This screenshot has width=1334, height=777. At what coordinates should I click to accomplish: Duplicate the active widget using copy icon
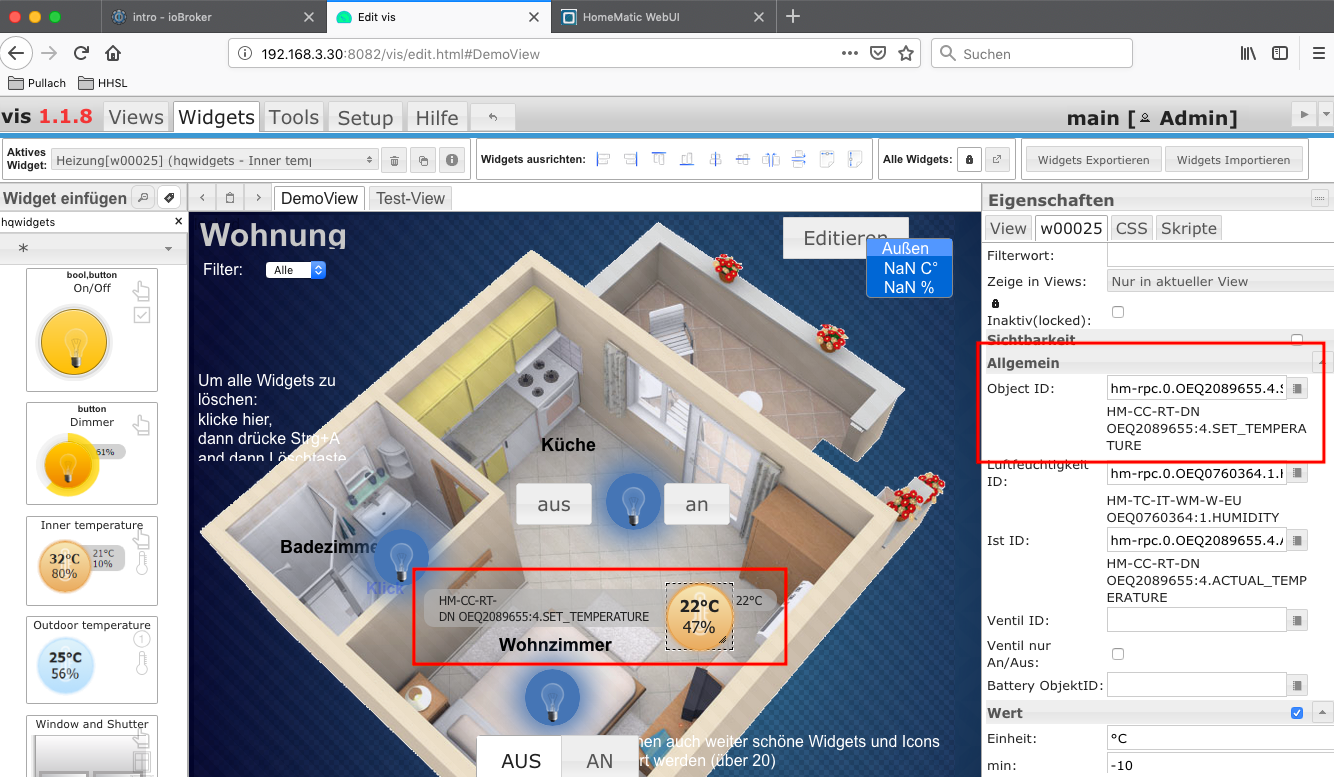click(x=423, y=160)
